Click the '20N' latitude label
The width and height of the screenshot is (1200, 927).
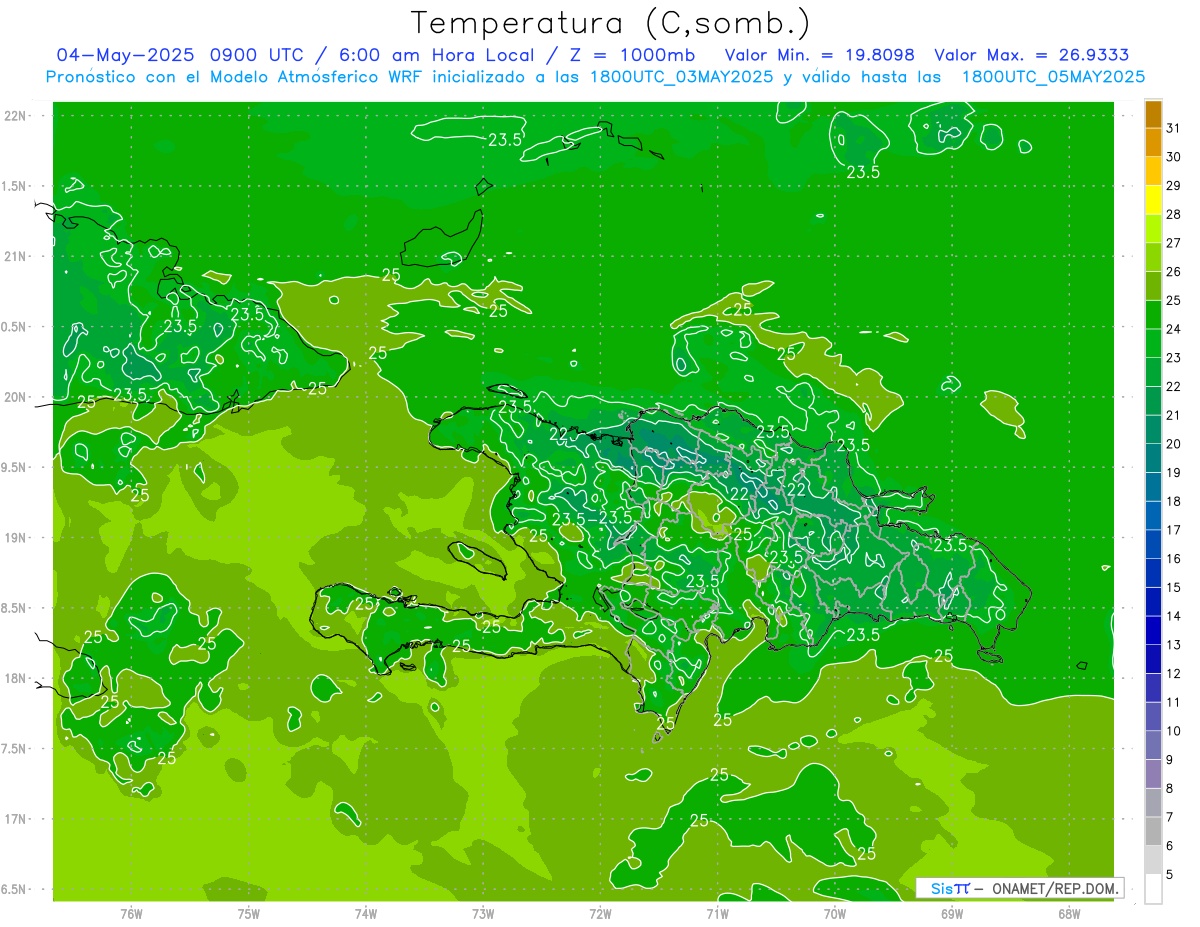(x=14, y=397)
